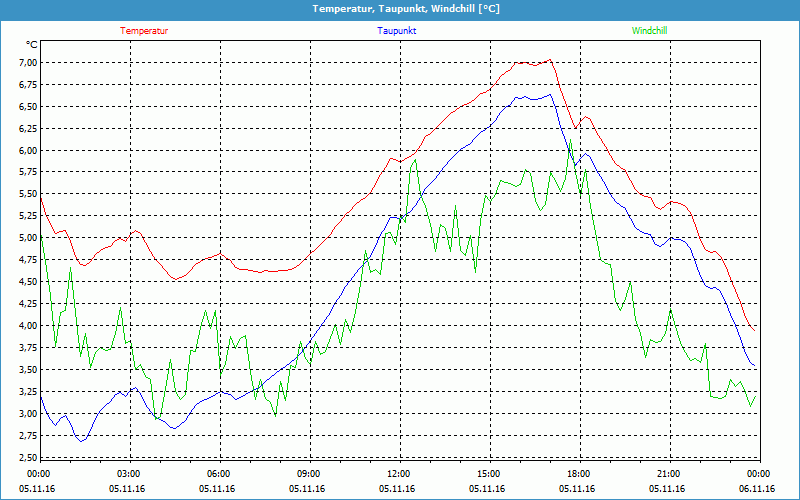The height and width of the screenshot is (500, 800).
Task: Click the 18:00 time axis marker
Action: click(x=578, y=474)
